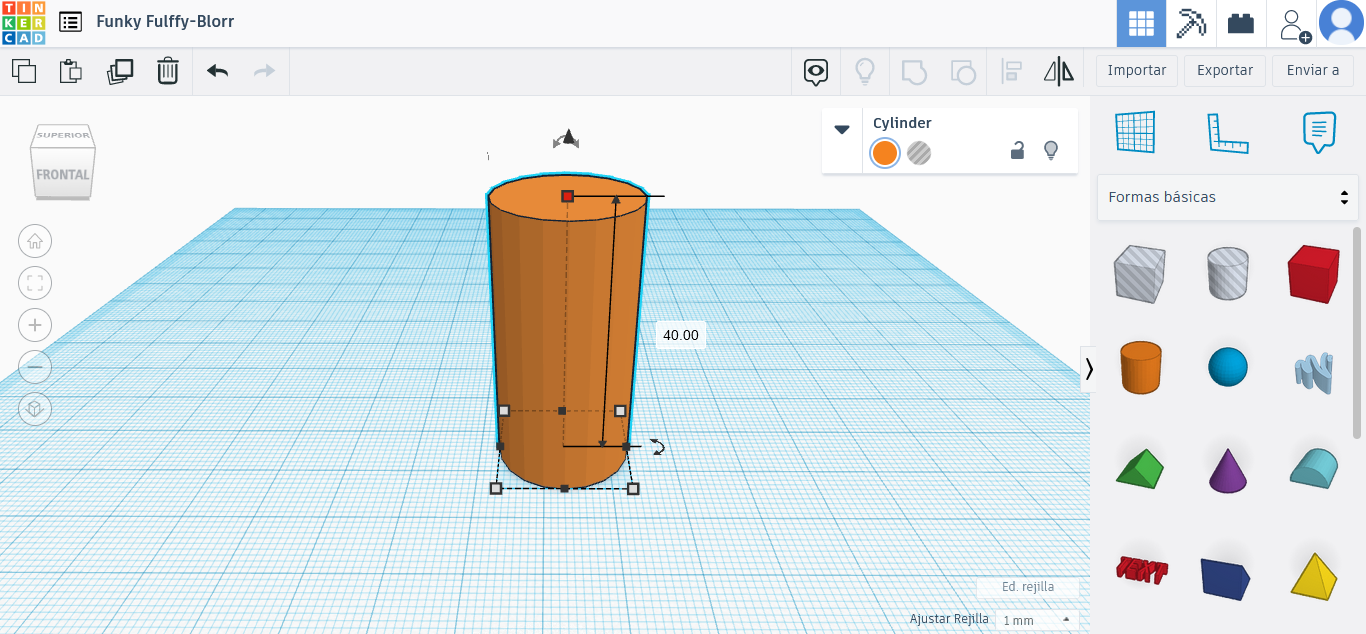Open the orange Solid color swatch
1366x634 pixels.
click(885, 153)
